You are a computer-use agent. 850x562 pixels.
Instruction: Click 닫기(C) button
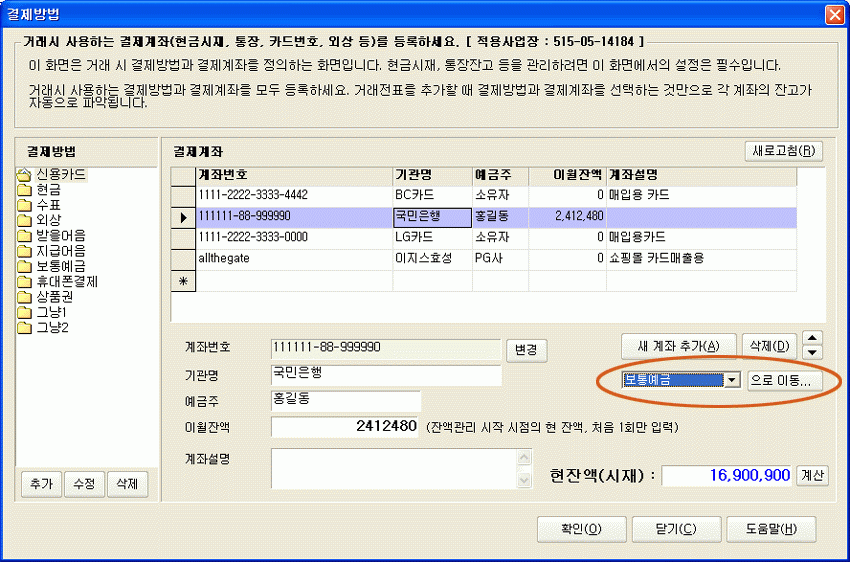(677, 529)
